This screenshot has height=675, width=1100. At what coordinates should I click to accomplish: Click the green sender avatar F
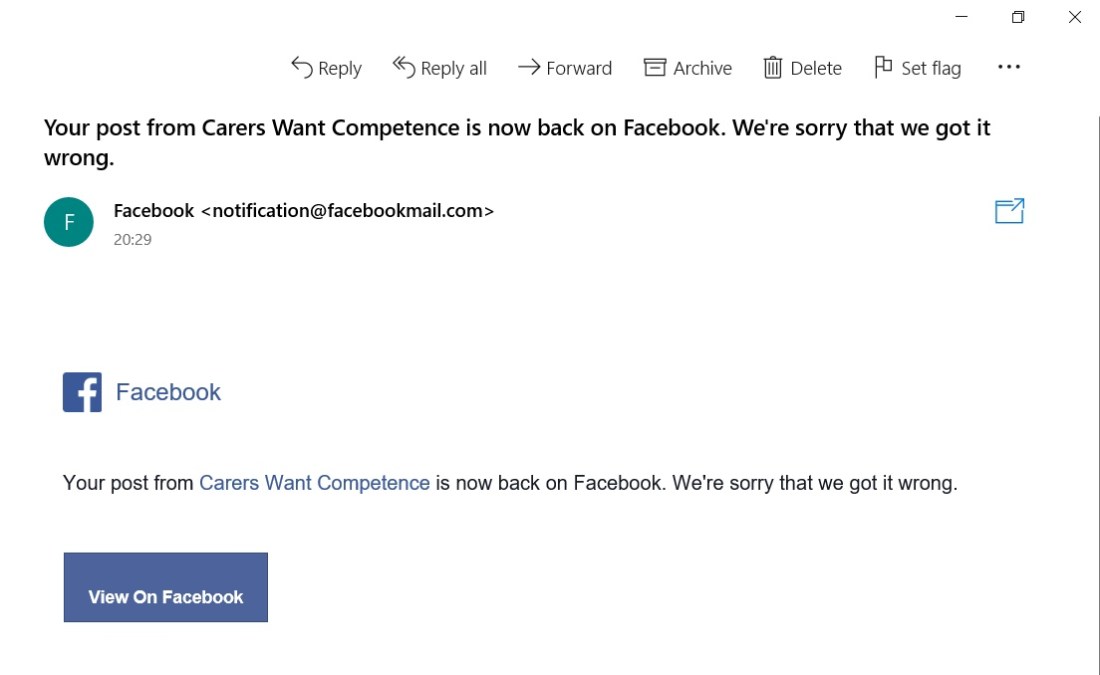pos(69,222)
